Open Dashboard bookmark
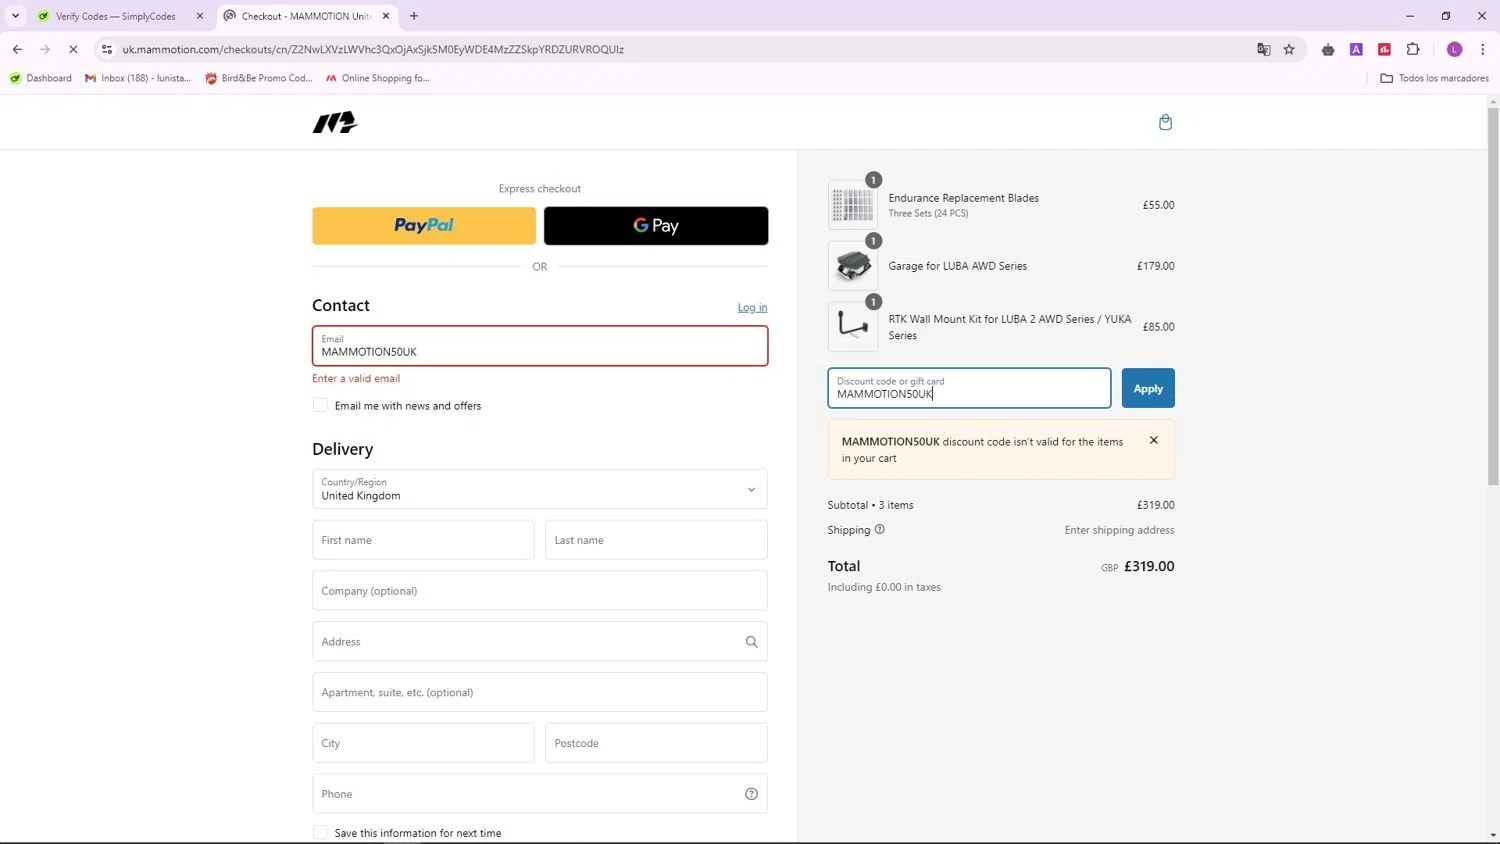1500x844 pixels. (41, 78)
